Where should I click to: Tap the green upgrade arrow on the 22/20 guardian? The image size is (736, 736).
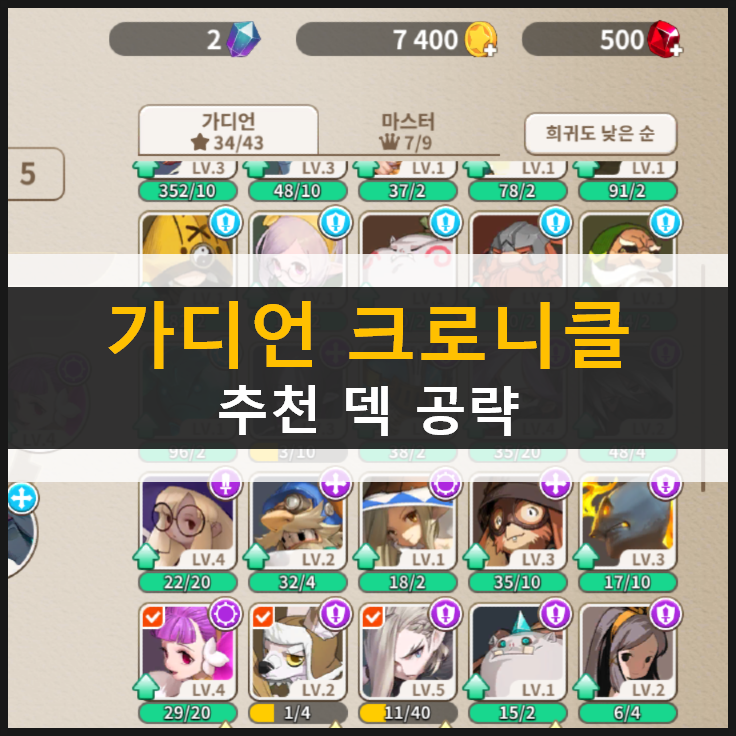[x=146, y=556]
